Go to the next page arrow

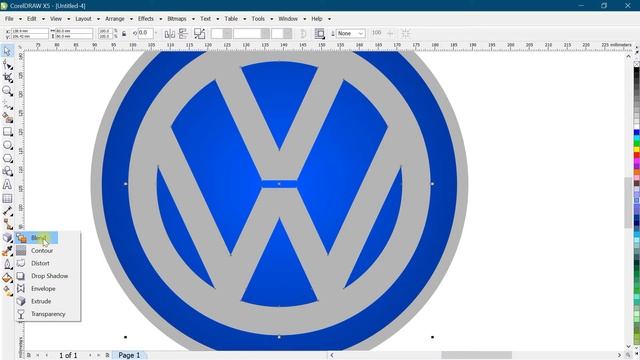pyautogui.click(x=90, y=355)
